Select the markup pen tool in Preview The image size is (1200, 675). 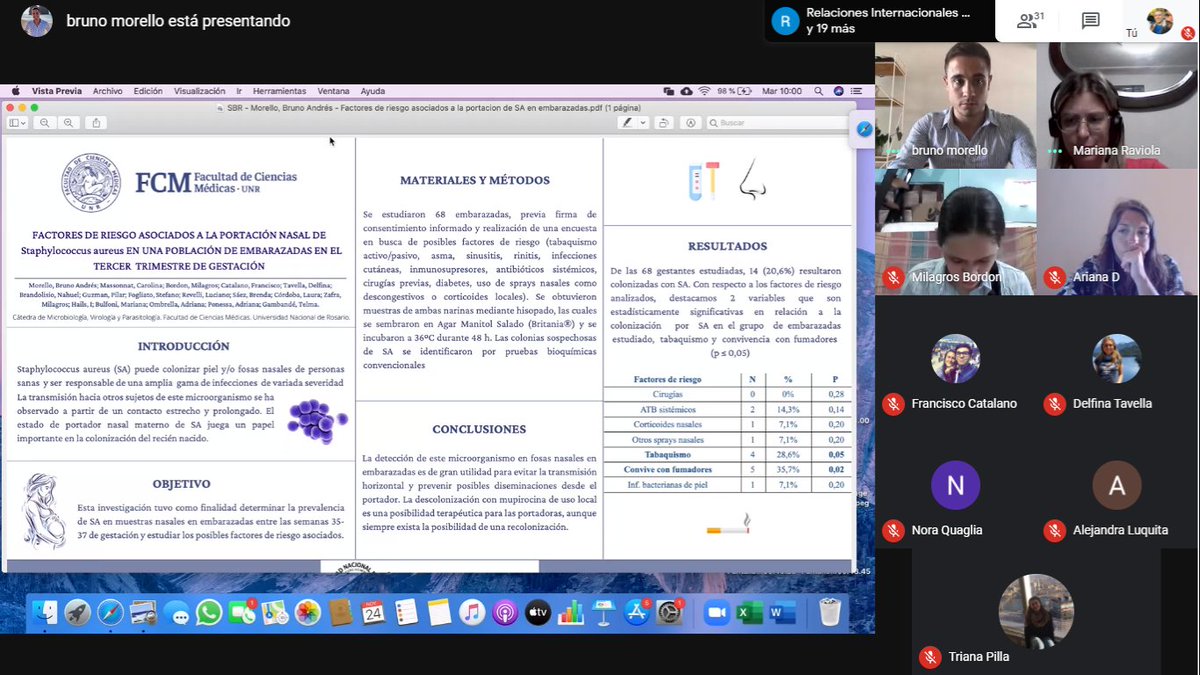627,123
